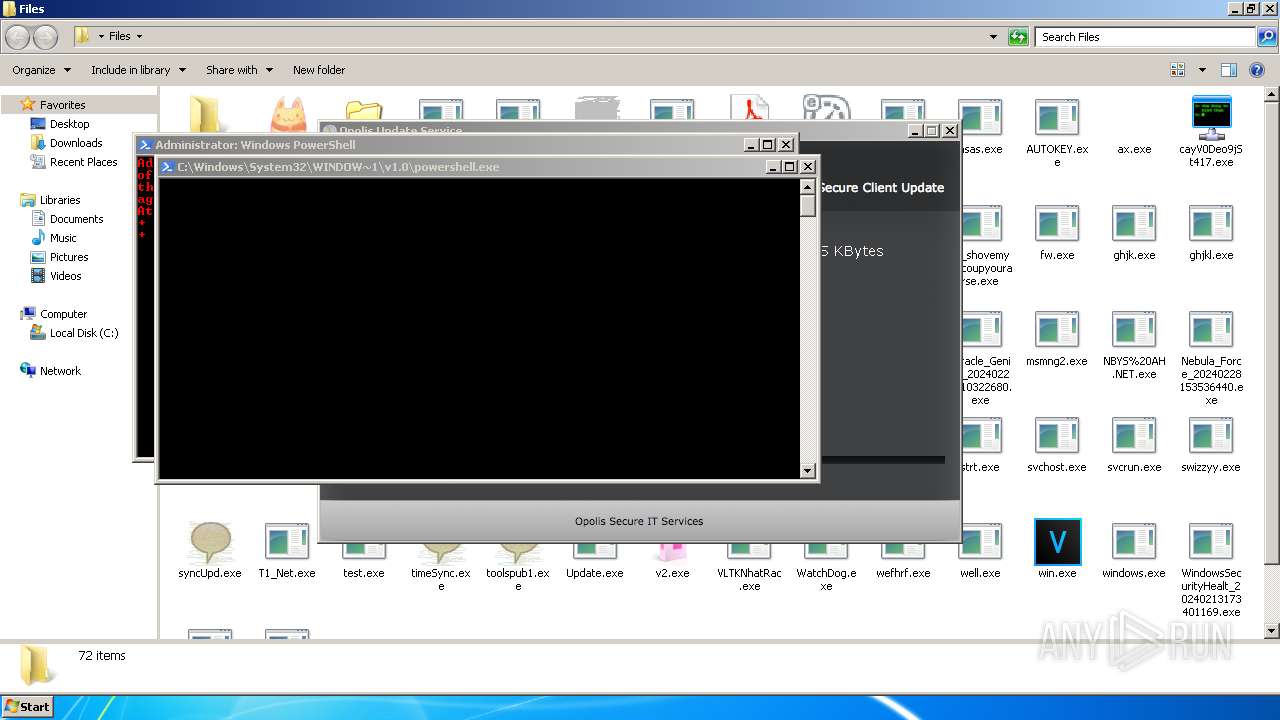
Task: Click PowerShell console scrollbar down arrow
Action: click(x=807, y=470)
